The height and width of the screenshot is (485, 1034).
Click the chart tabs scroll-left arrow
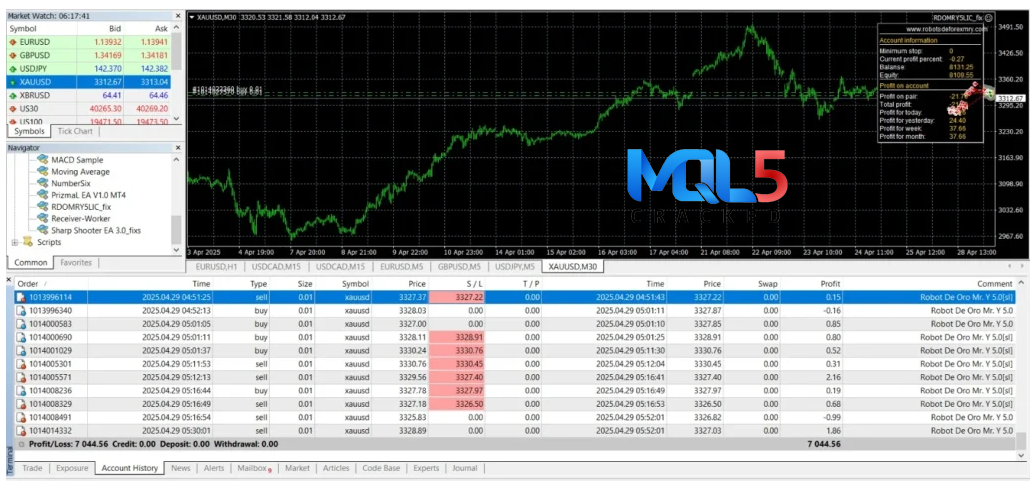pyautogui.click(x=1012, y=266)
